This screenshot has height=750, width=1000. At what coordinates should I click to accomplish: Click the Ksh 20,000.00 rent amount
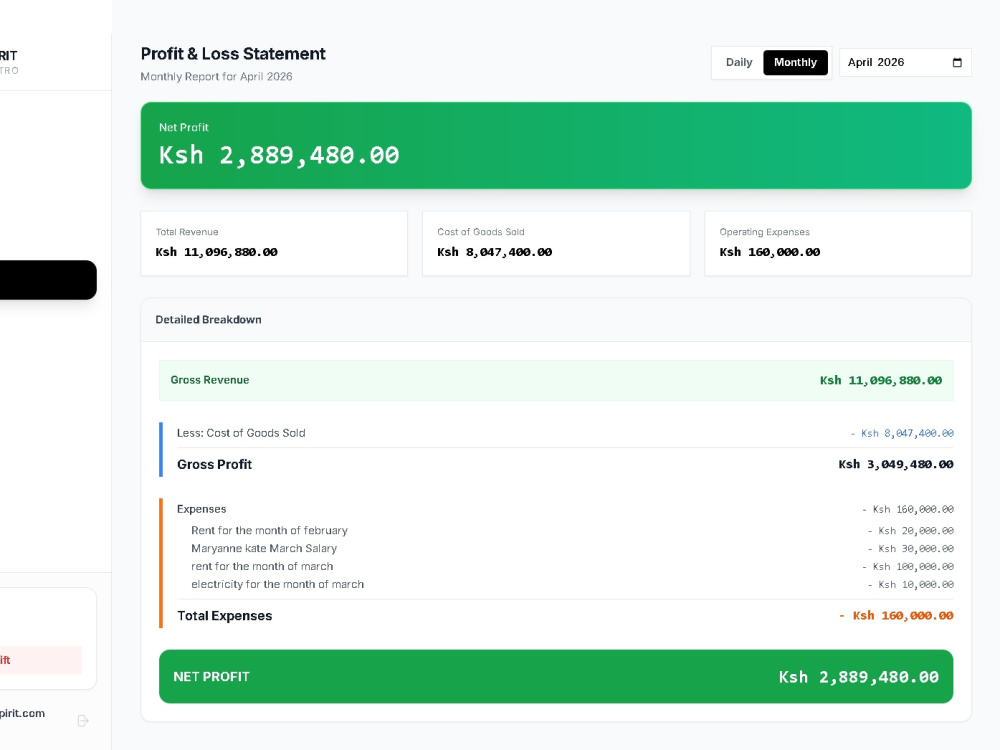click(x=911, y=531)
